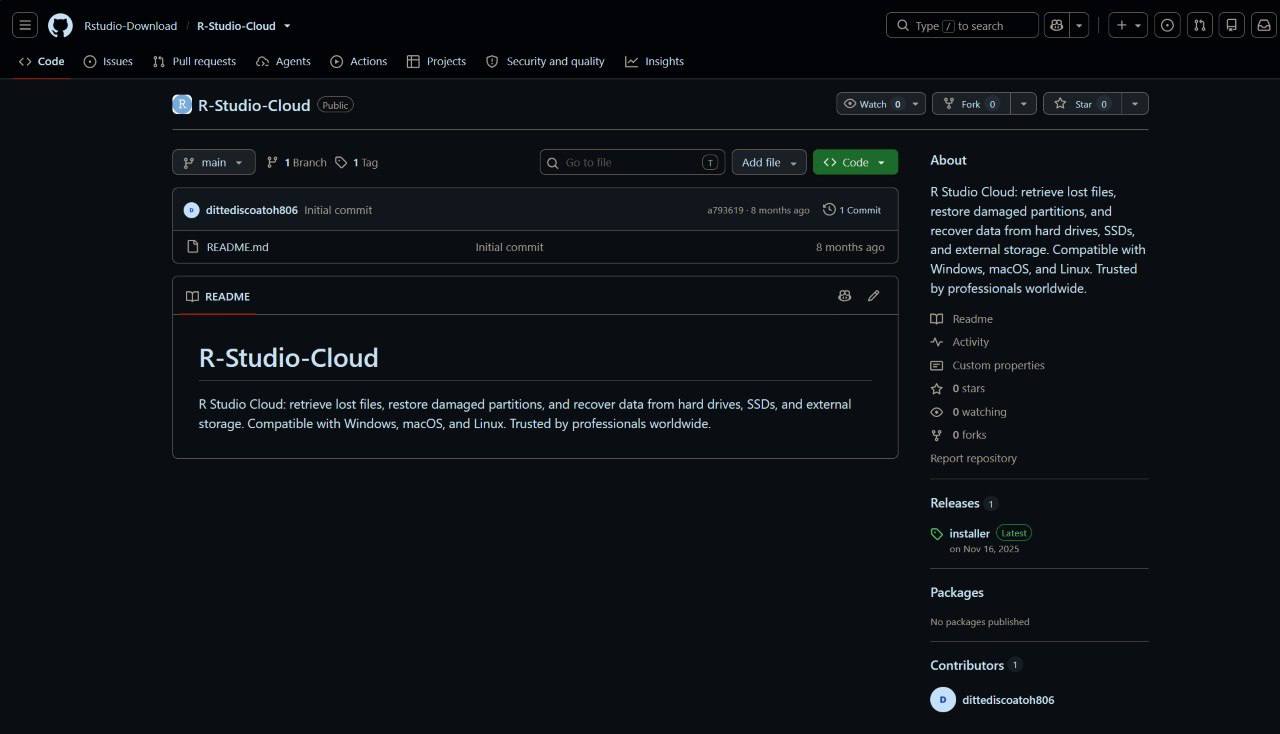Expand the Fork options dropdown arrow
The image size is (1280, 734).
click(x=1023, y=104)
